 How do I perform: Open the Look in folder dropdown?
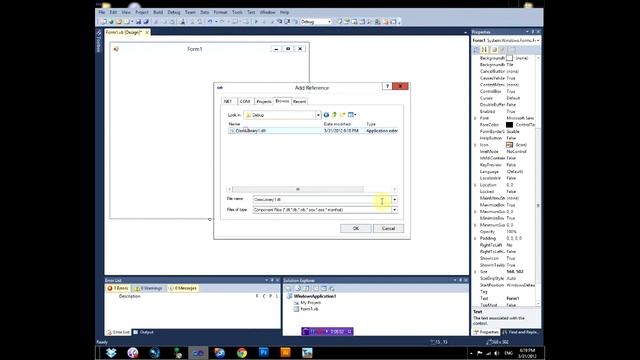(x=318, y=115)
